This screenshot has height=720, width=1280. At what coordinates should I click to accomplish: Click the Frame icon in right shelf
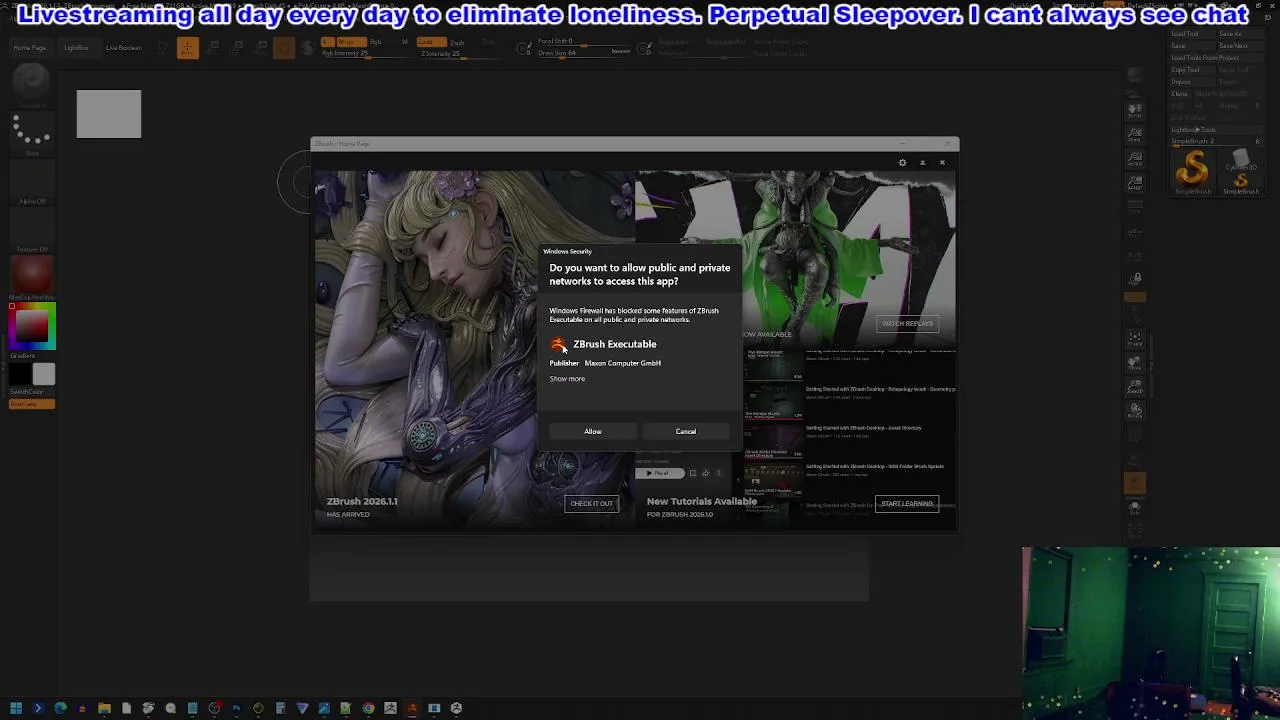(1135, 340)
